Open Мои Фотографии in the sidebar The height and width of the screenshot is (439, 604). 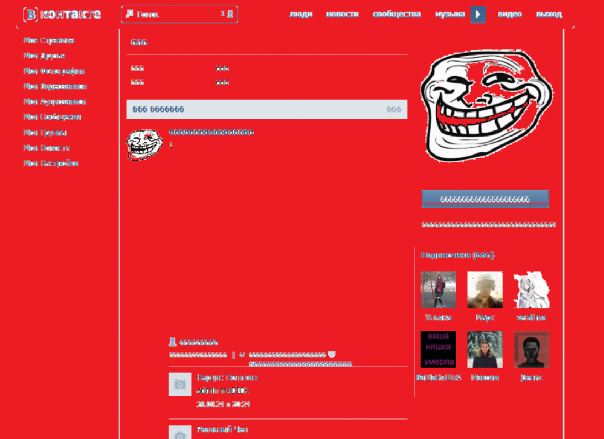tap(54, 71)
